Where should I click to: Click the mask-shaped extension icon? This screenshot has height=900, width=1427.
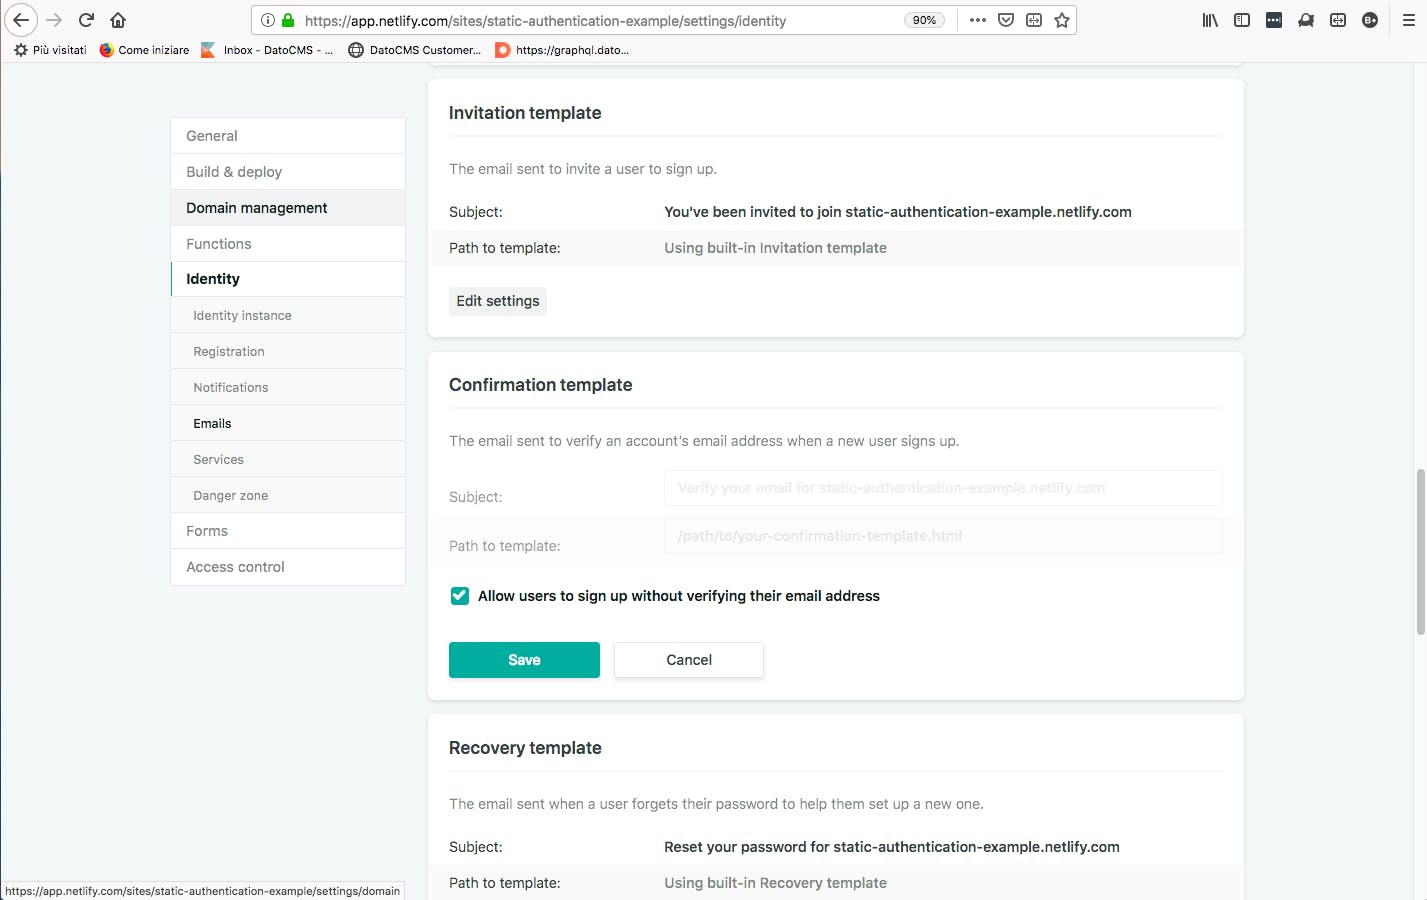pos(1306,20)
